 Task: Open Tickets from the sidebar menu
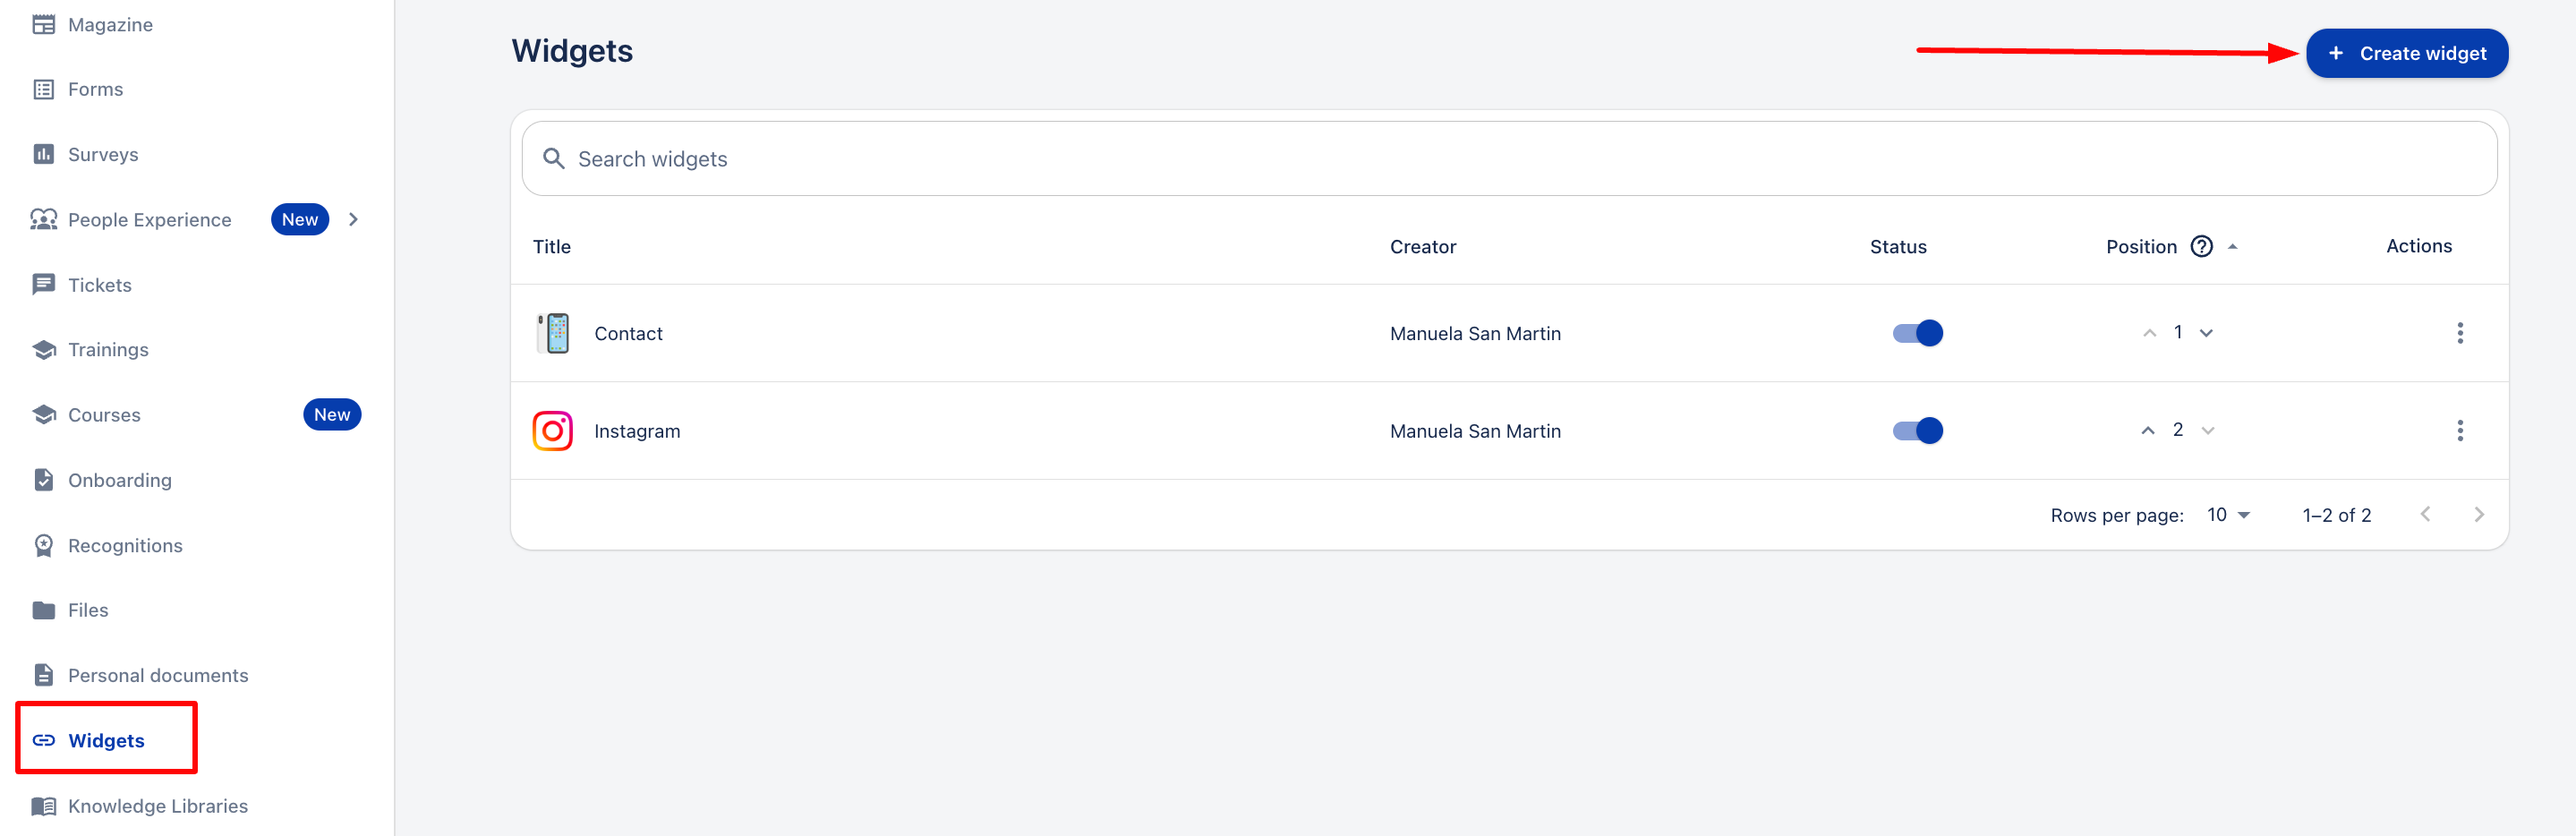point(99,285)
